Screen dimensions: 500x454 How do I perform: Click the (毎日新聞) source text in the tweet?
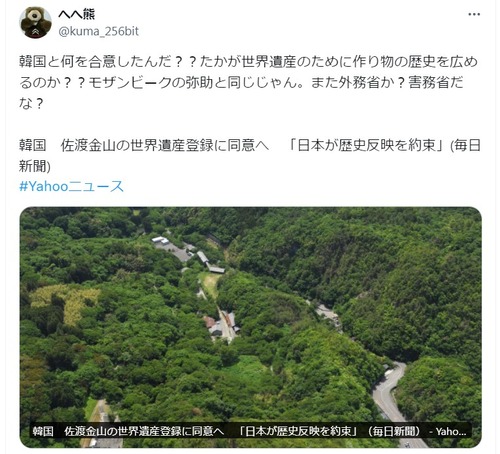[x=465, y=145]
